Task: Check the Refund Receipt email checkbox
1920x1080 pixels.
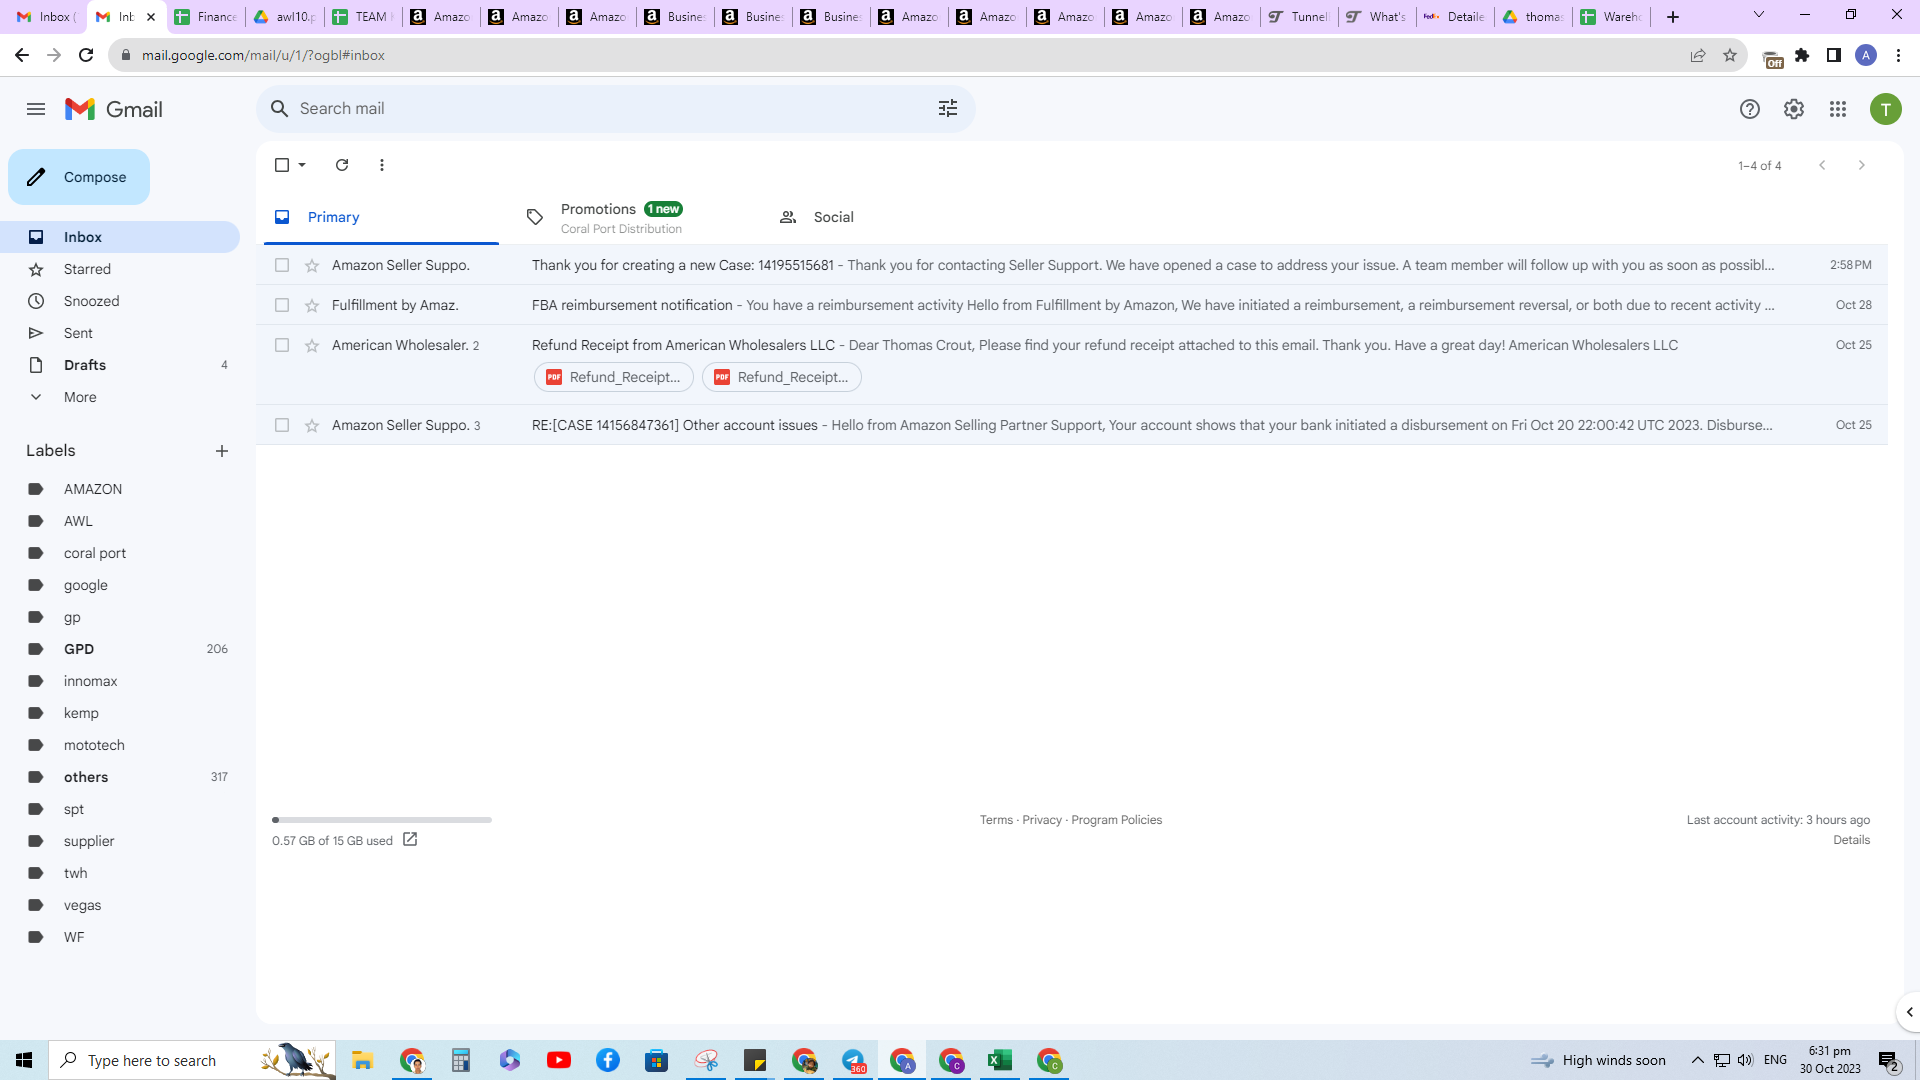Action: pos(282,345)
